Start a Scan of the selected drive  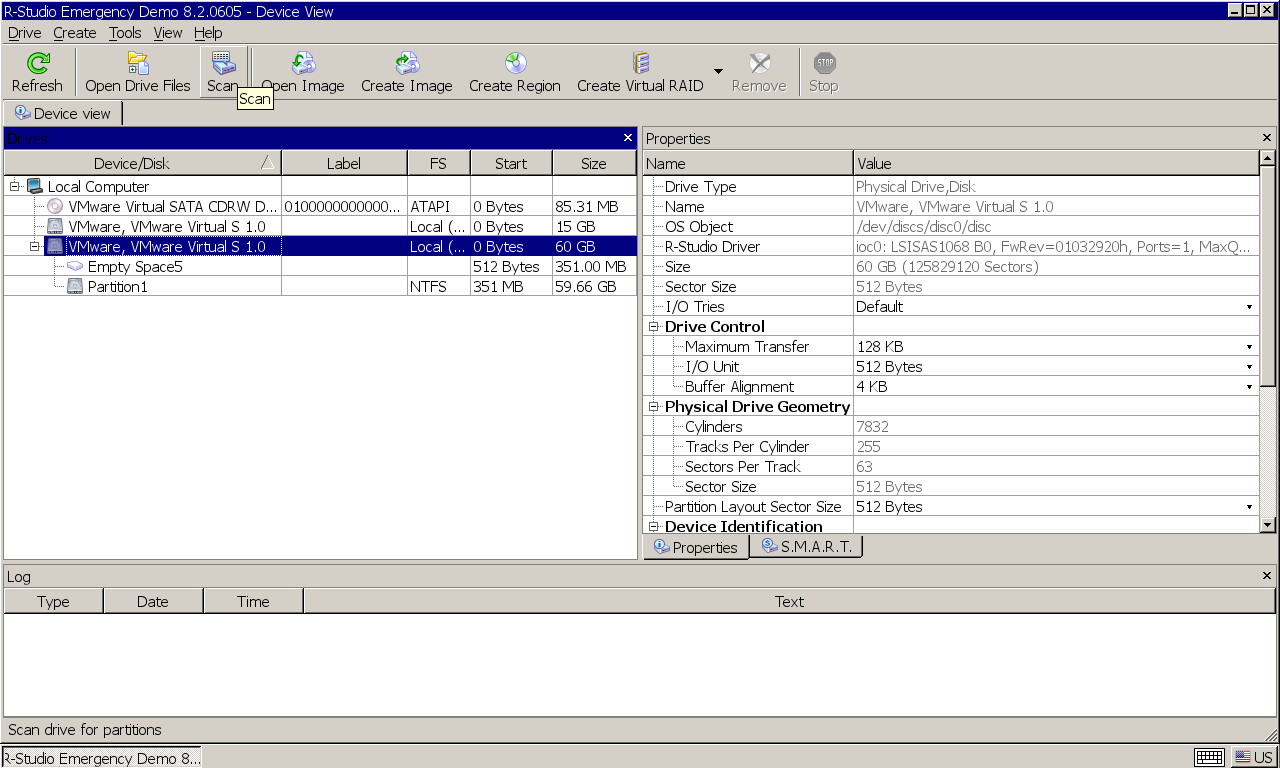(x=222, y=63)
